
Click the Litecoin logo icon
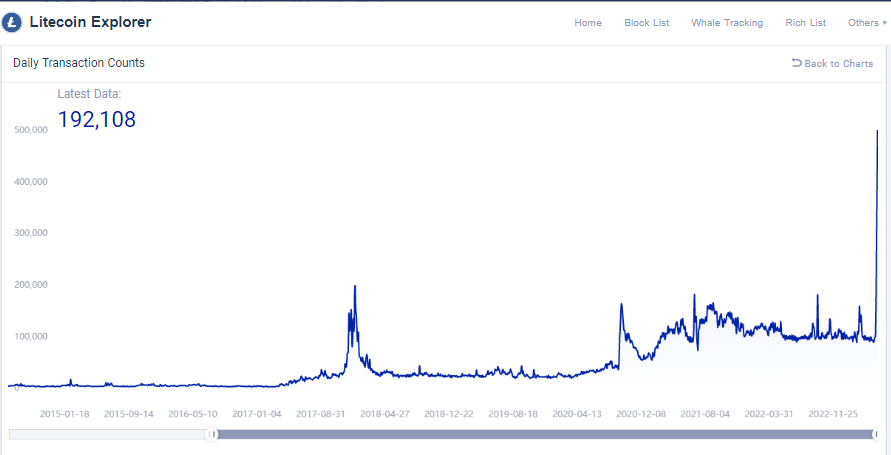tap(14, 22)
